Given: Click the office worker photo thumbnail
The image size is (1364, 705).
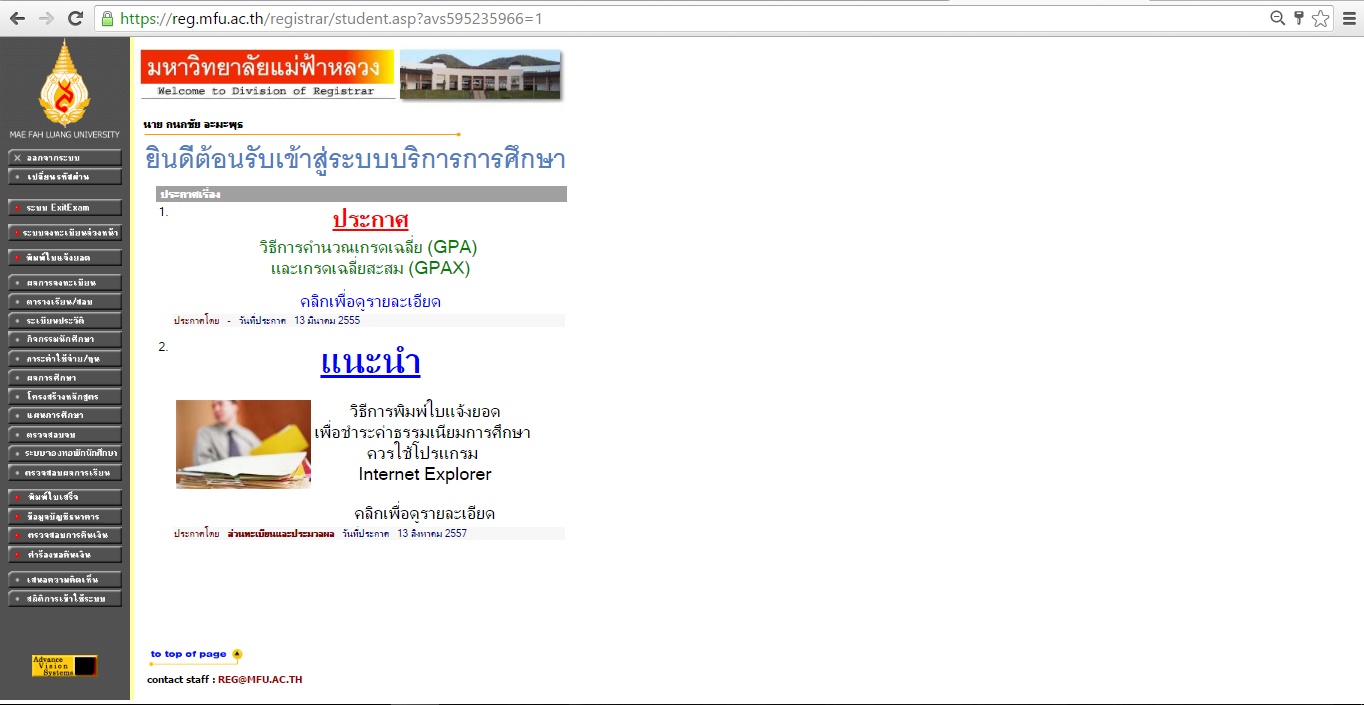Looking at the screenshot, I should 243,445.
